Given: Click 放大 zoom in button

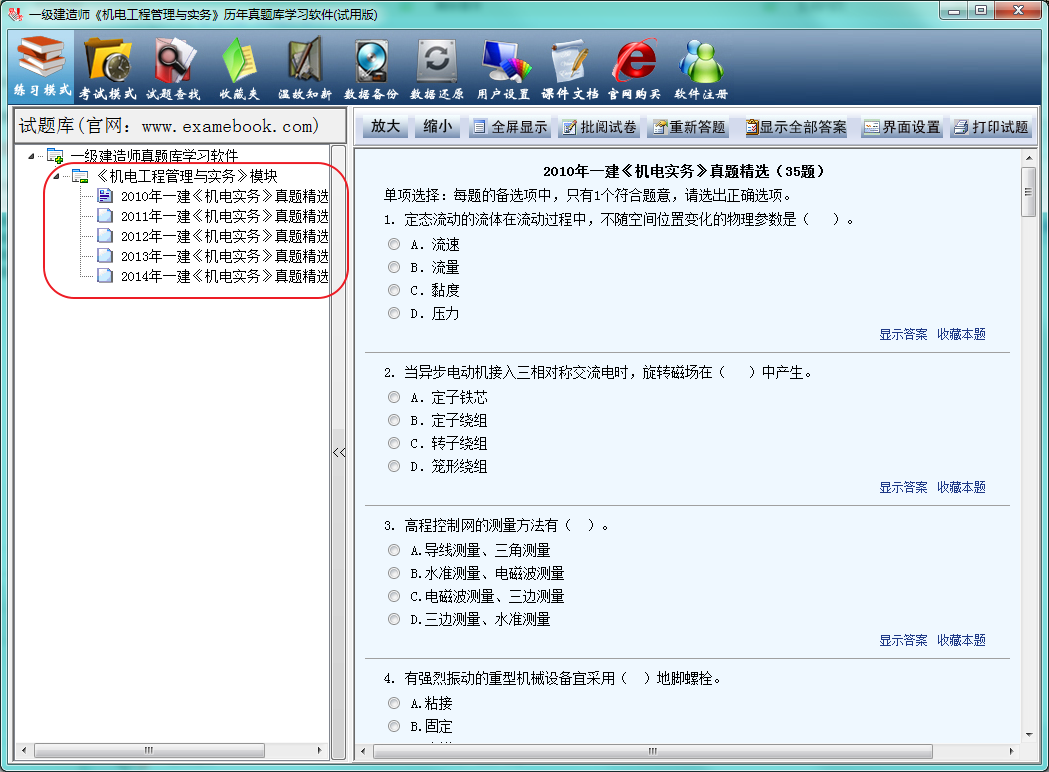Looking at the screenshot, I should pos(385,126).
